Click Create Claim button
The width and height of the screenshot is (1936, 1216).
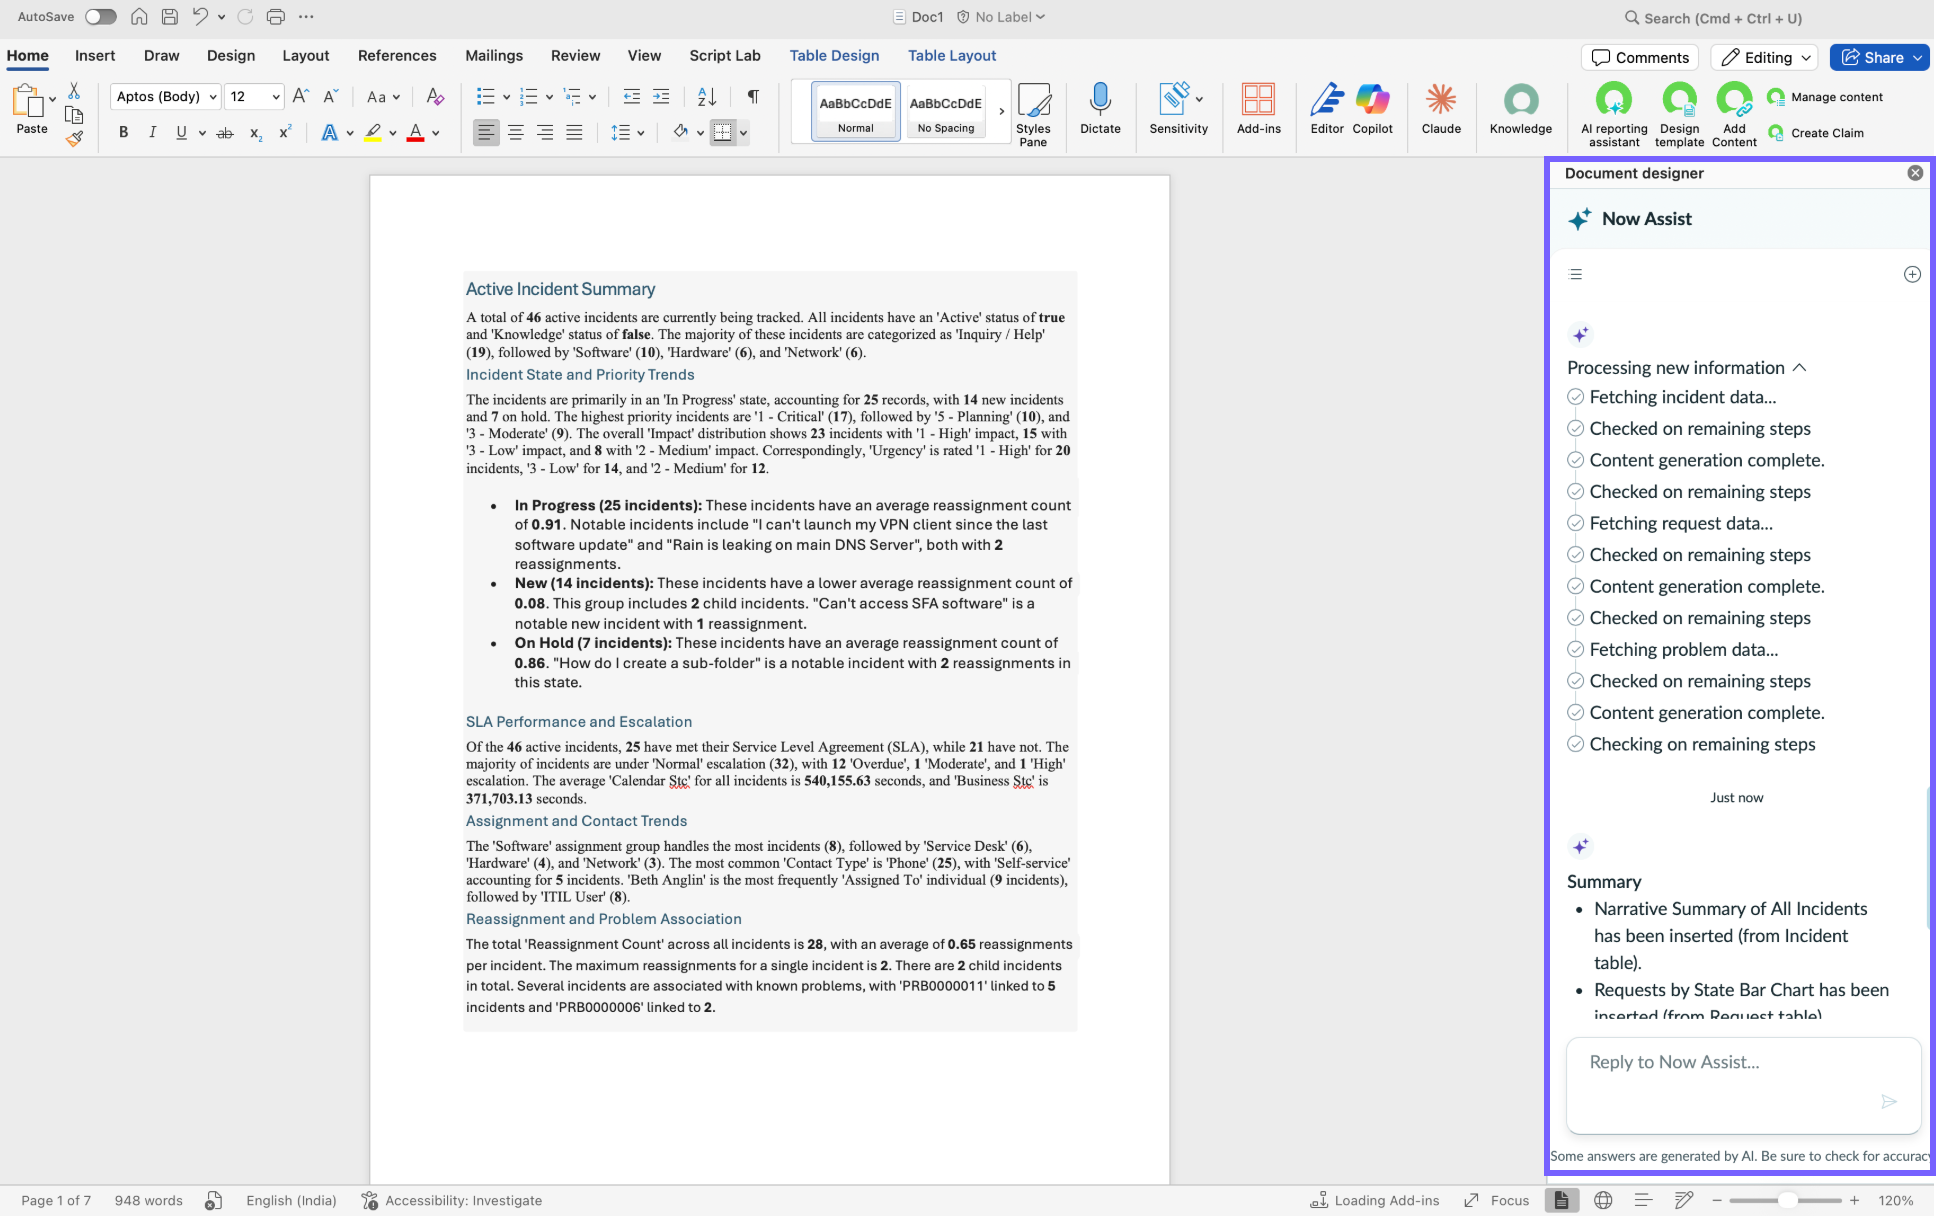click(x=1816, y=133)
